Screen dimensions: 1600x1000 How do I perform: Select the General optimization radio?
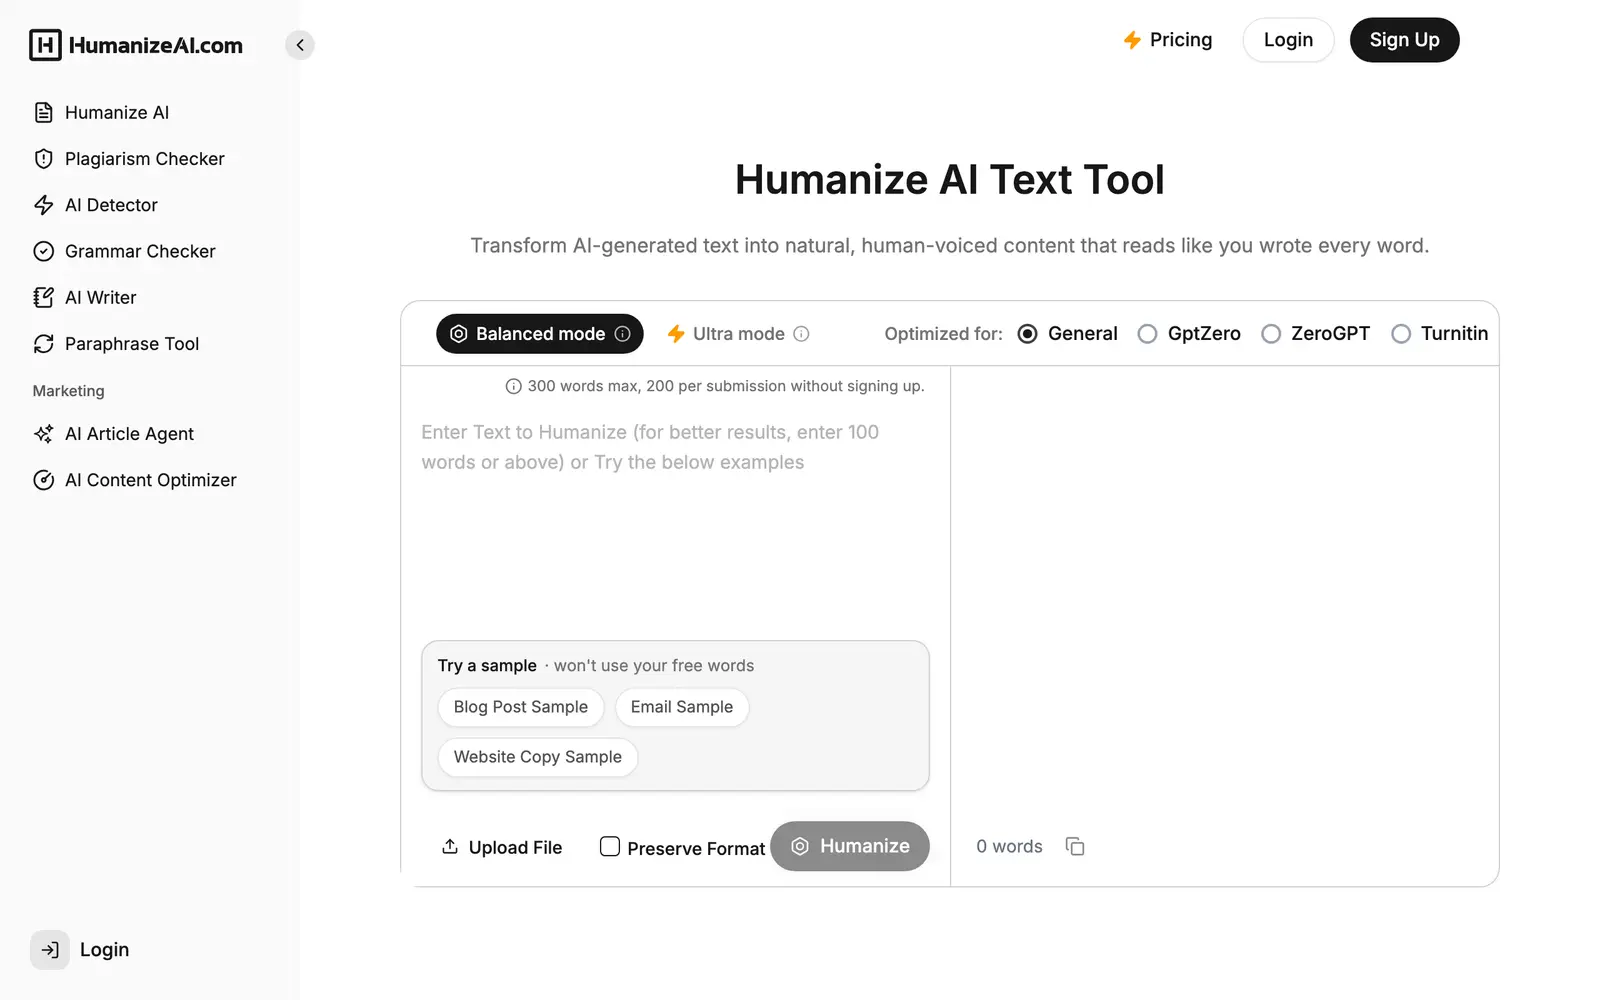(1027, 334)
